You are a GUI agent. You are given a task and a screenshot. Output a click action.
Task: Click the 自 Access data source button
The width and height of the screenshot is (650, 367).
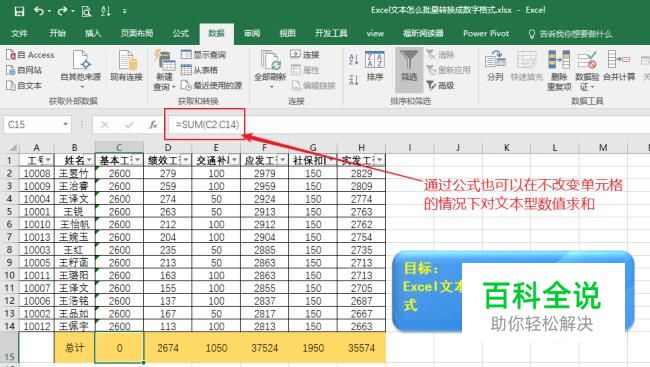(x=31, y=55)
